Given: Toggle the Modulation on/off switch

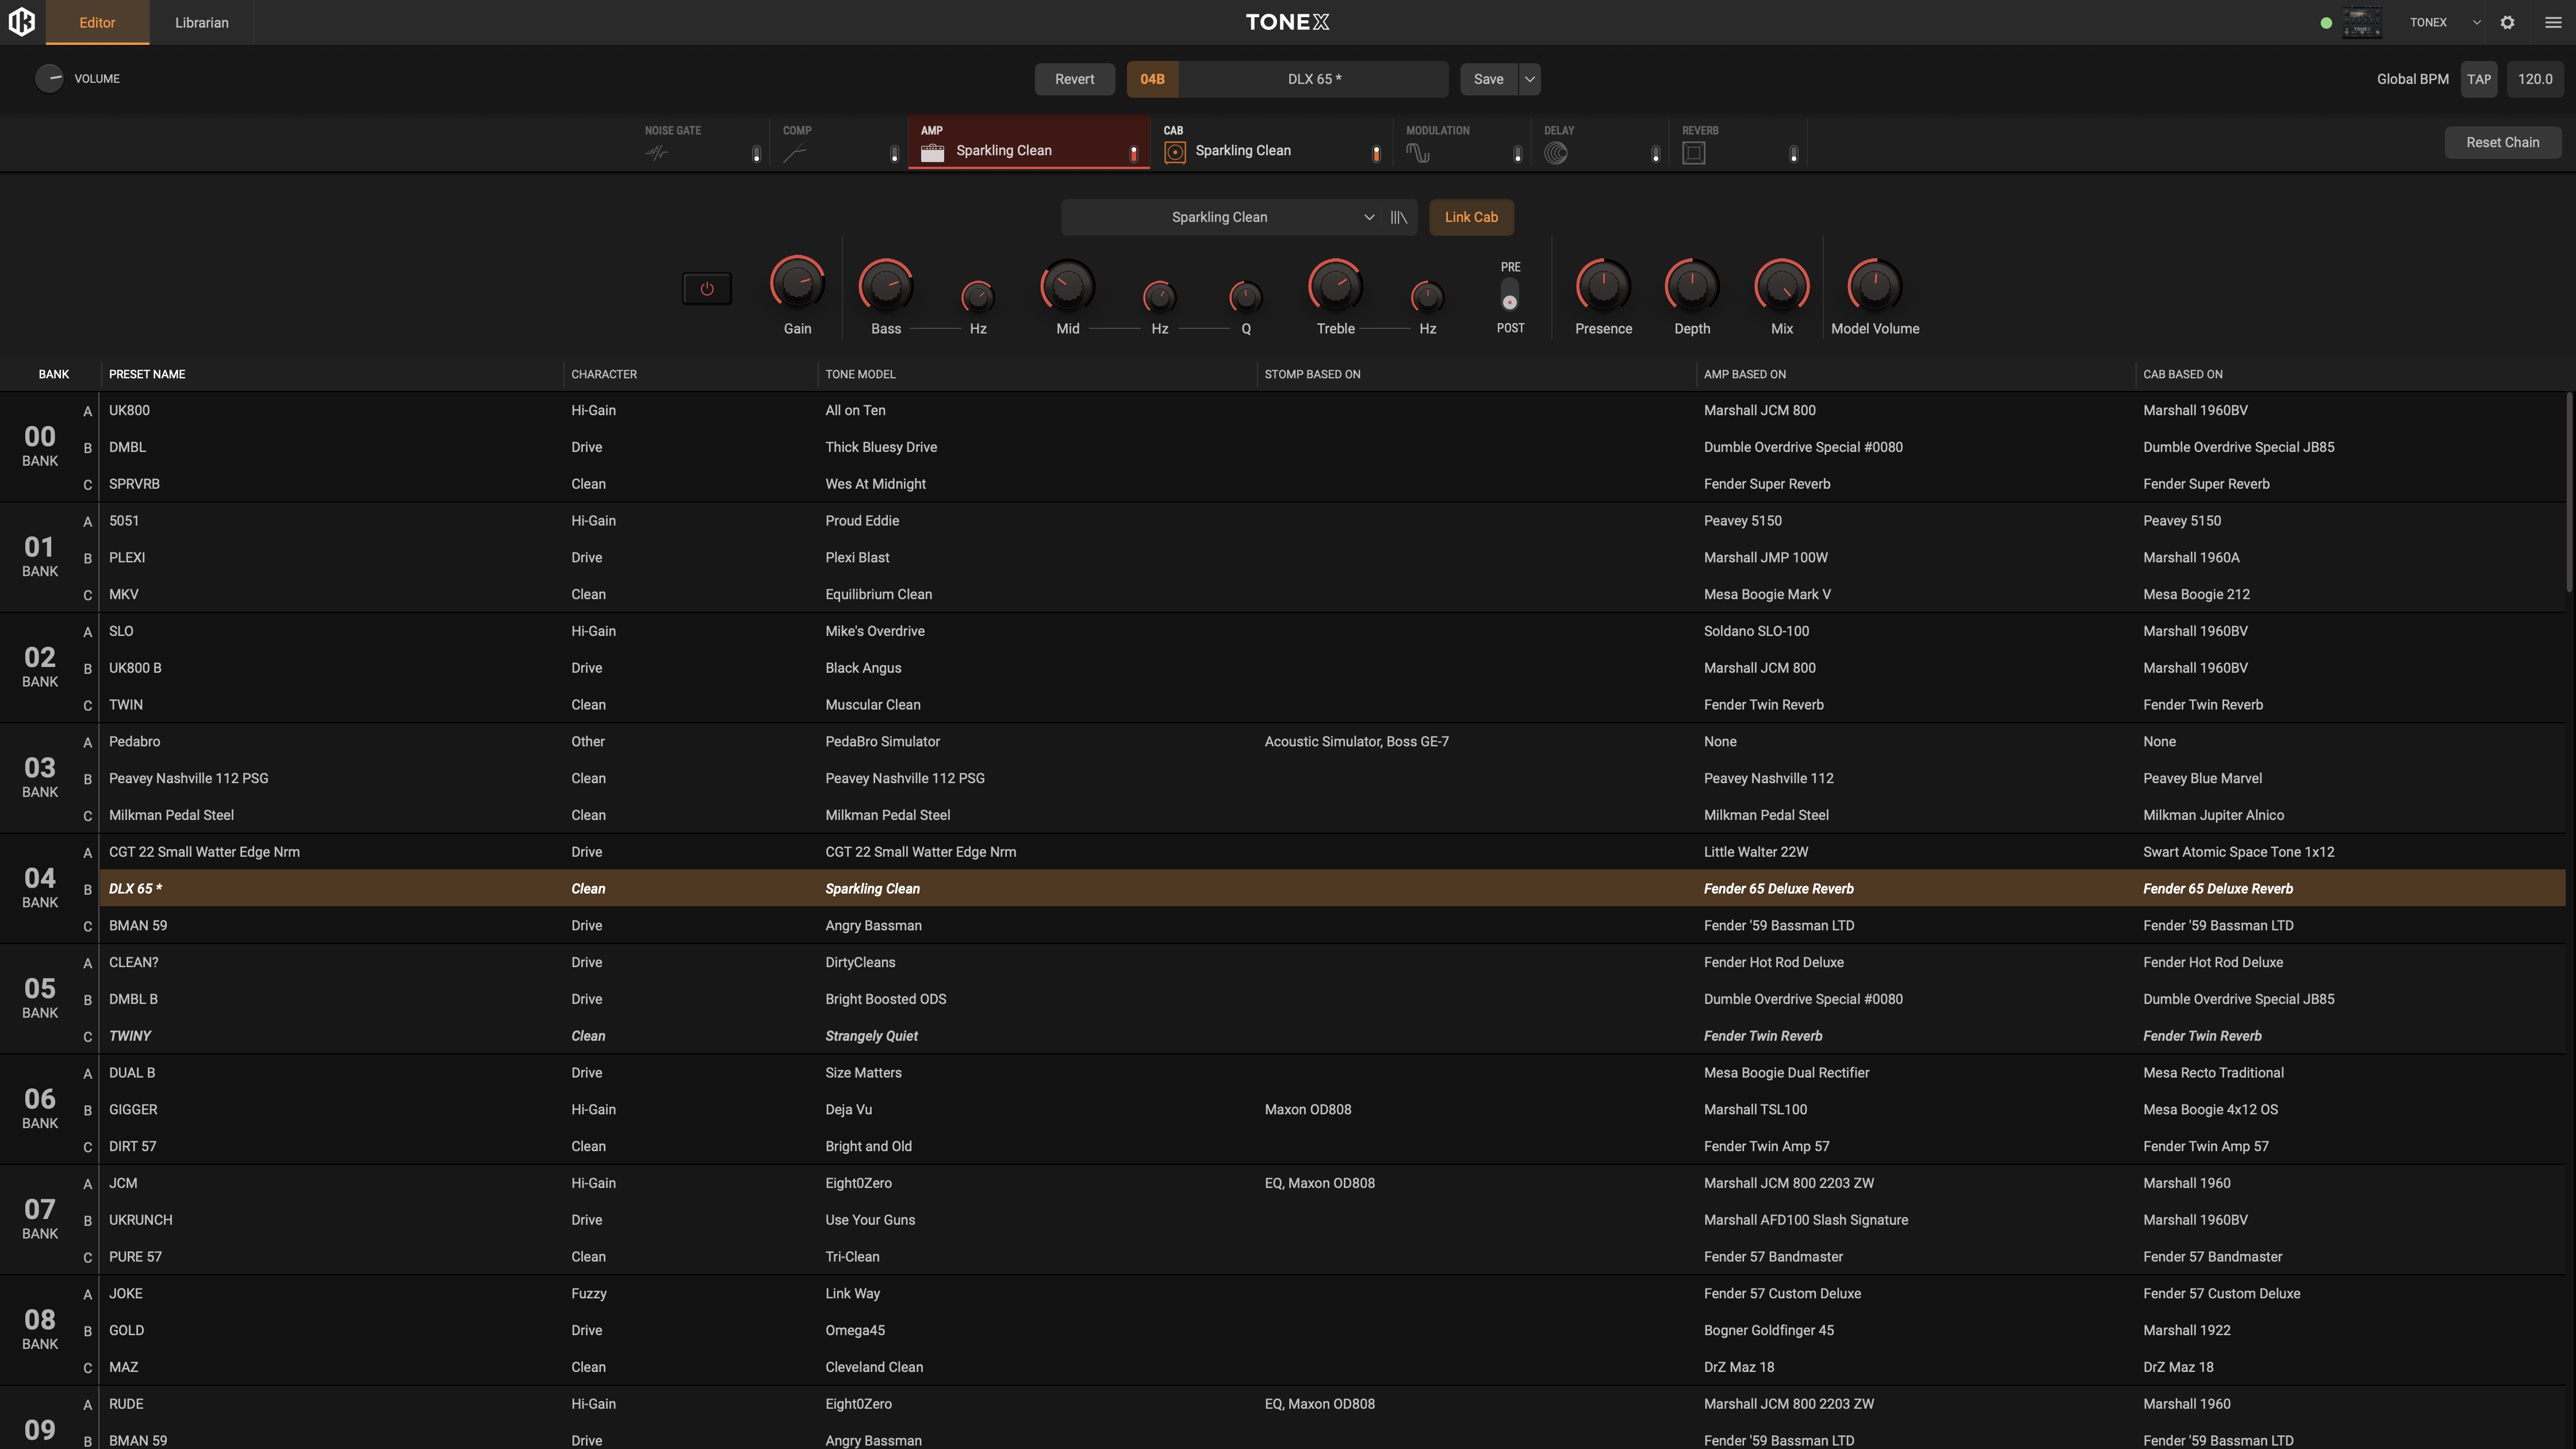Looking at the screenshot, I should coord(1518,154).
